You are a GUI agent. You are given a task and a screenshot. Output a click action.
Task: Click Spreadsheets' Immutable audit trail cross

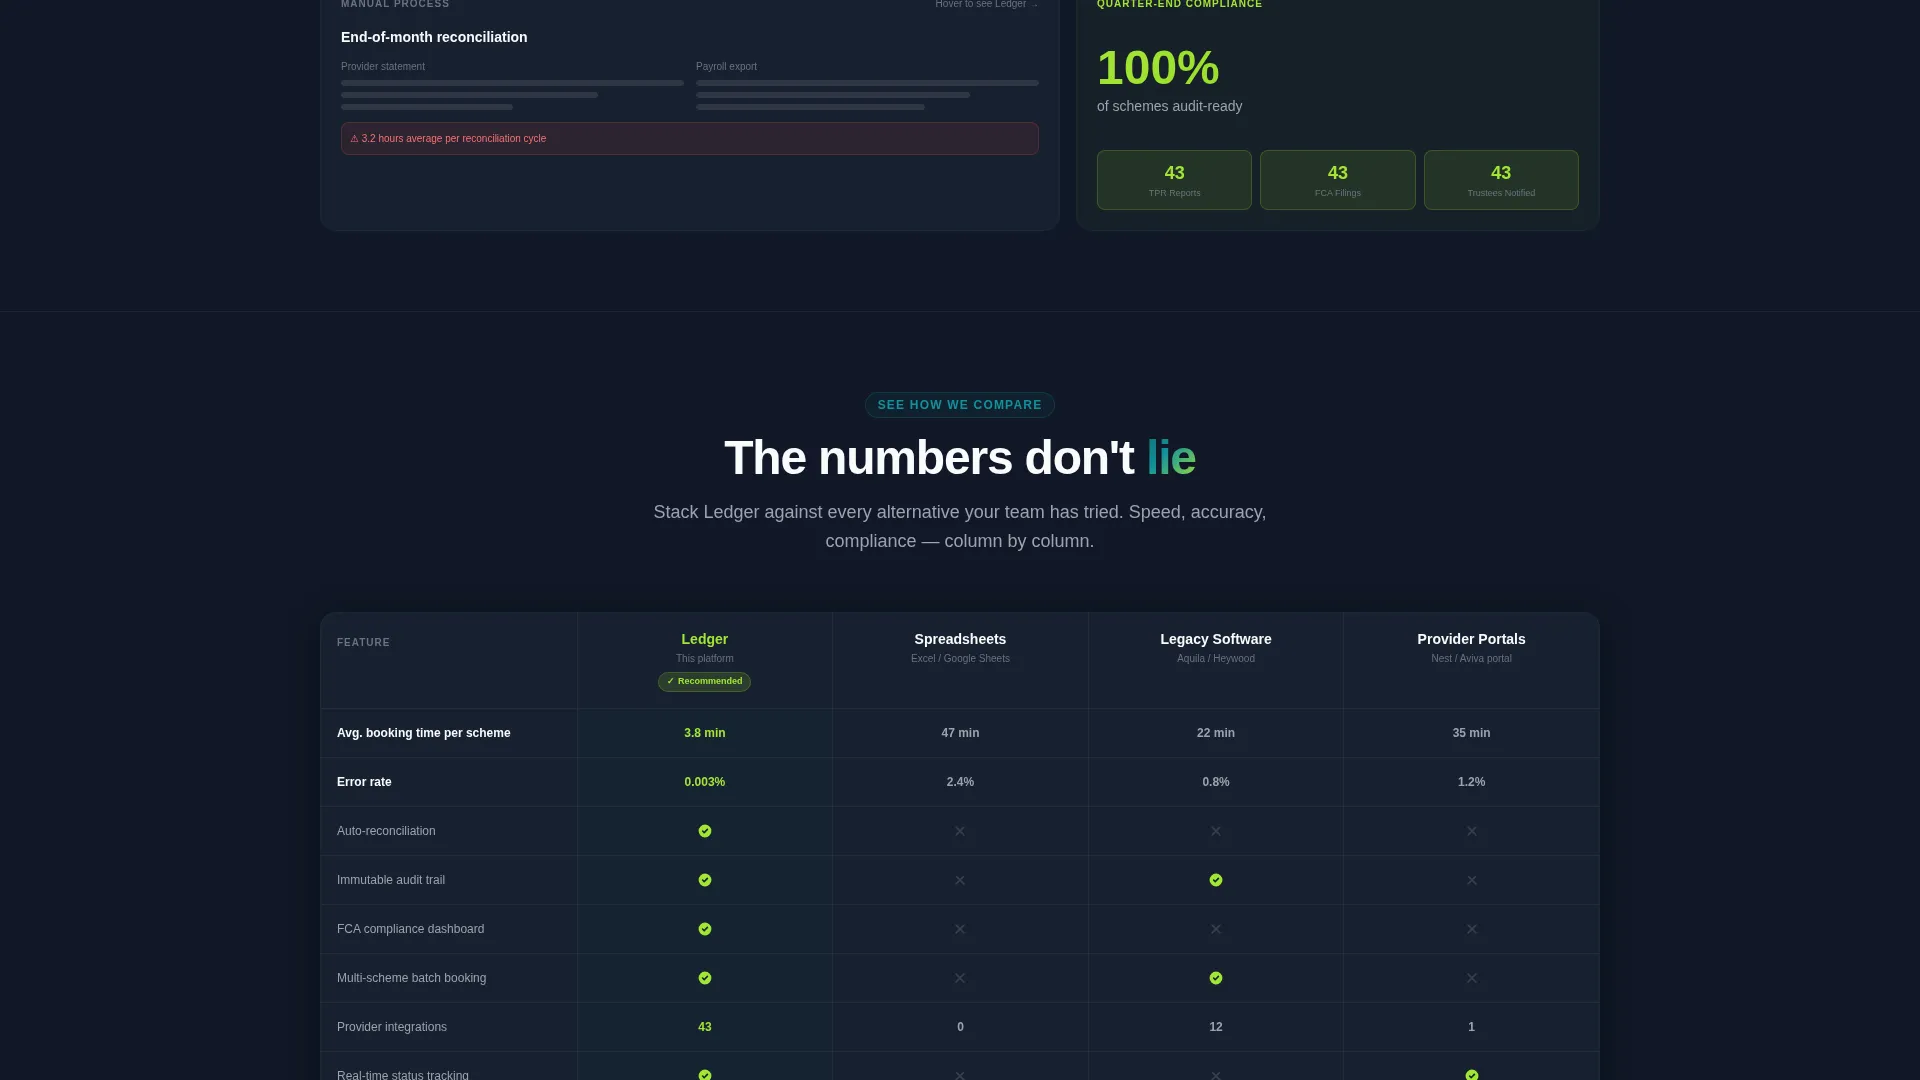click(x=960, y=880)
